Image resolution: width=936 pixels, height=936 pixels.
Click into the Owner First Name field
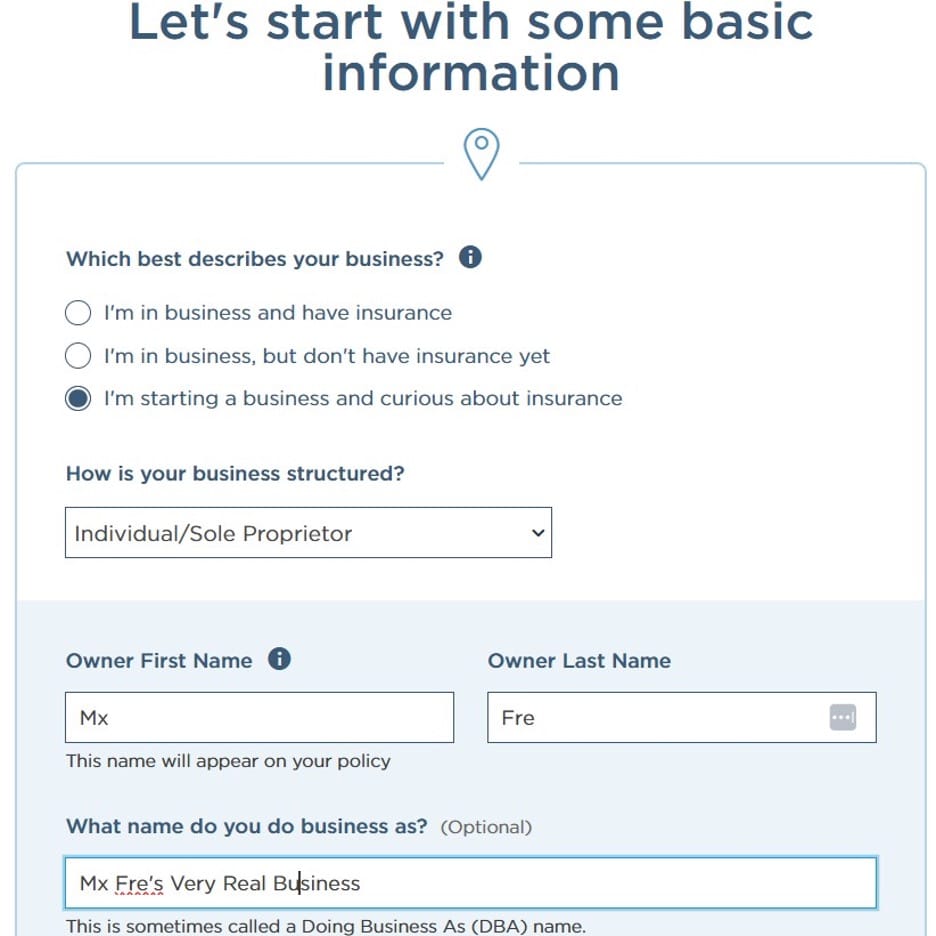click(259, 717)
